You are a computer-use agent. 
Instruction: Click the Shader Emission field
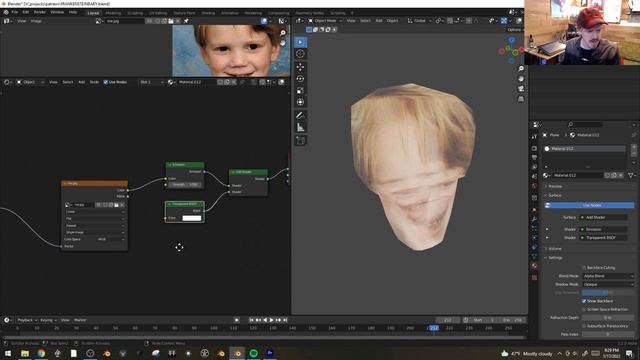pos(604,229)
